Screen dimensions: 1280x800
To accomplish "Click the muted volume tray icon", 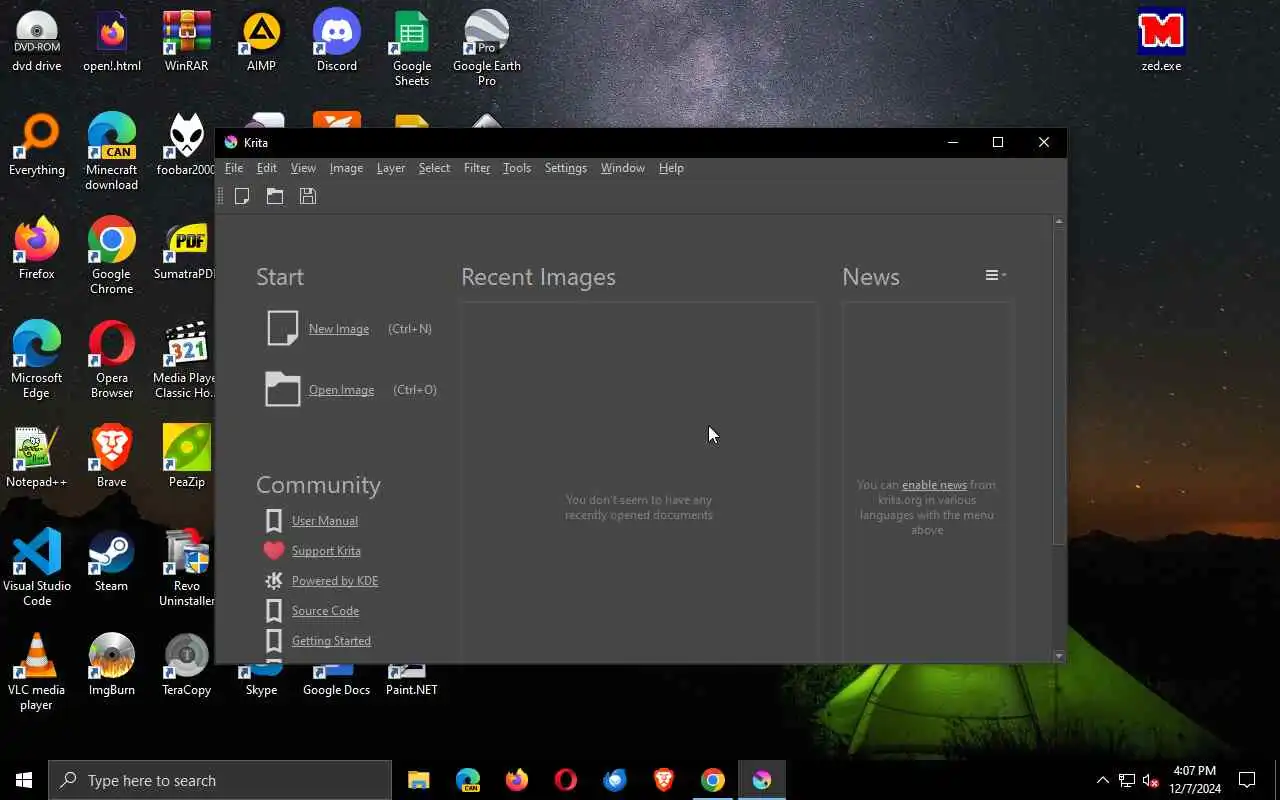I will (1150, 780).
